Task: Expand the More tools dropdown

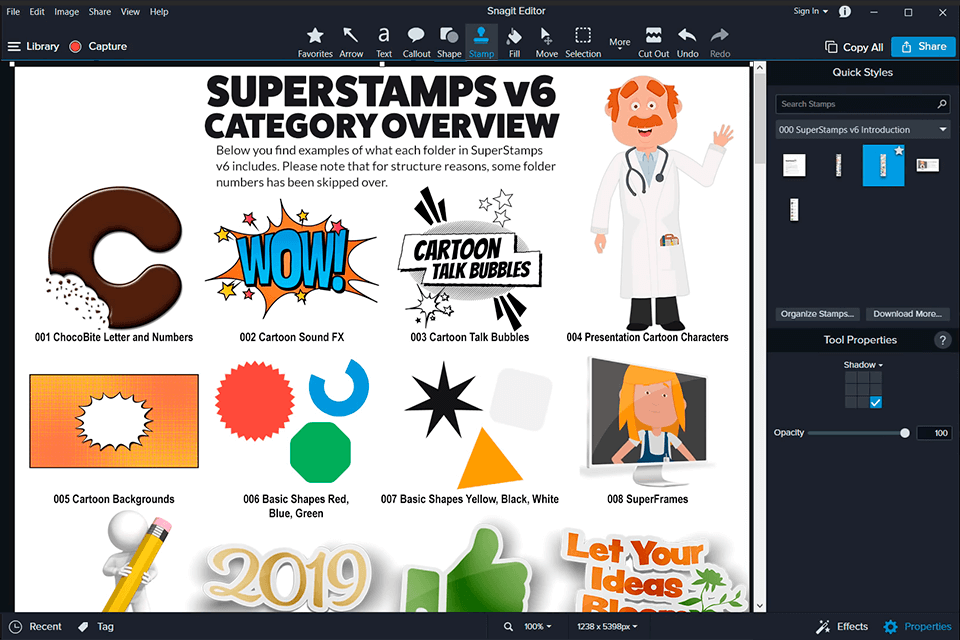Action: tap(620, 43)
